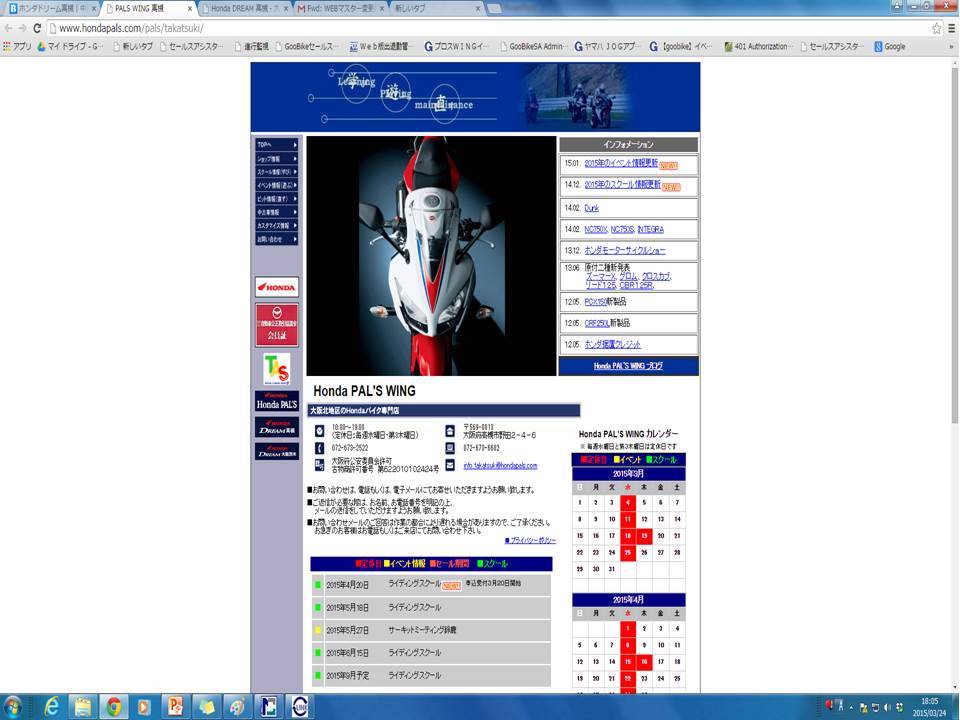Open PowerPoint from the taskbar
This screenshot has height=720, width=960.
pos(175,708)
